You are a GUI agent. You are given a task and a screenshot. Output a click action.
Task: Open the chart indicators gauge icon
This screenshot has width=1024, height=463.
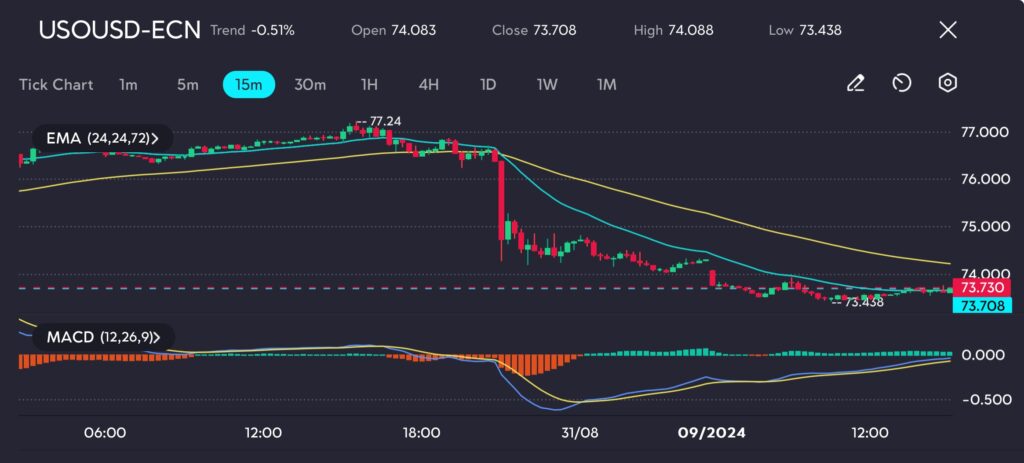point(901,84)
